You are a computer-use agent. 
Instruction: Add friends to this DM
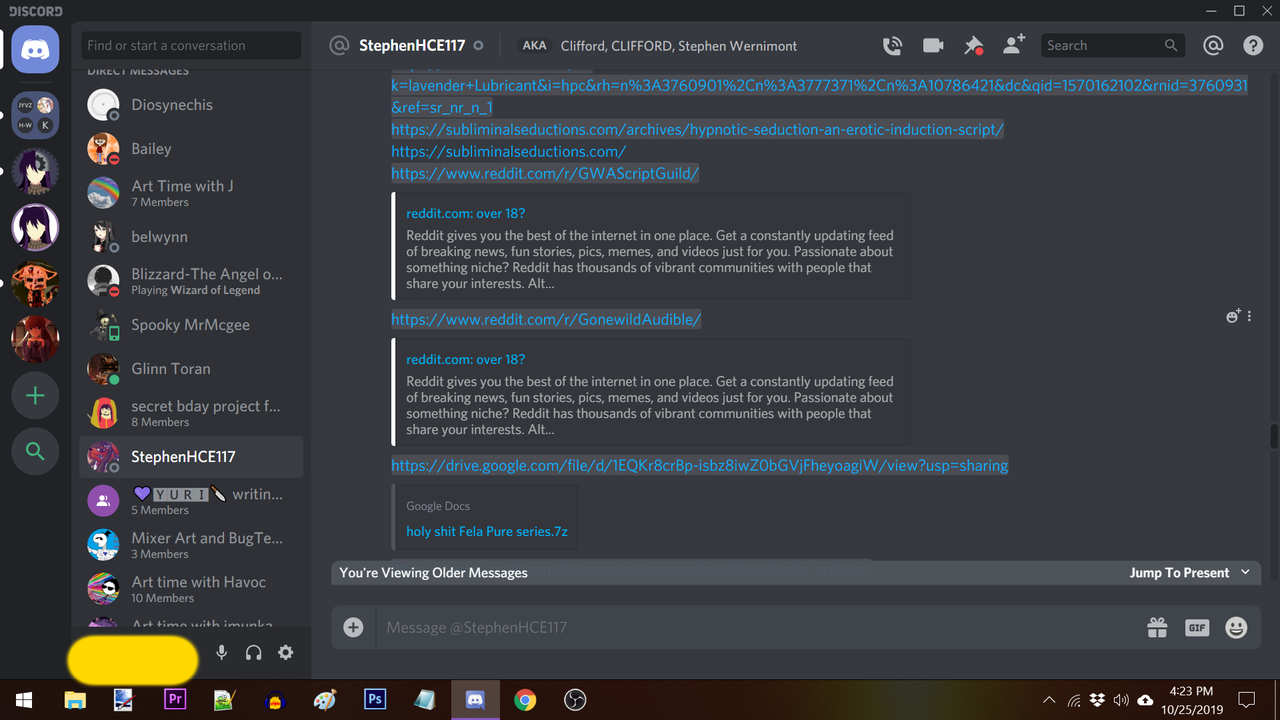(1014, 45)
